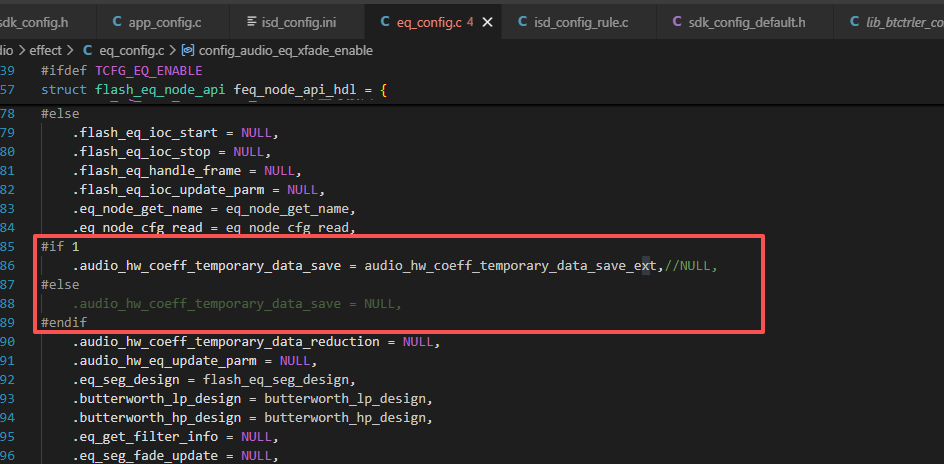Click the ini file icon on isd_config.ini tab
944x464 pixels.
252,22
